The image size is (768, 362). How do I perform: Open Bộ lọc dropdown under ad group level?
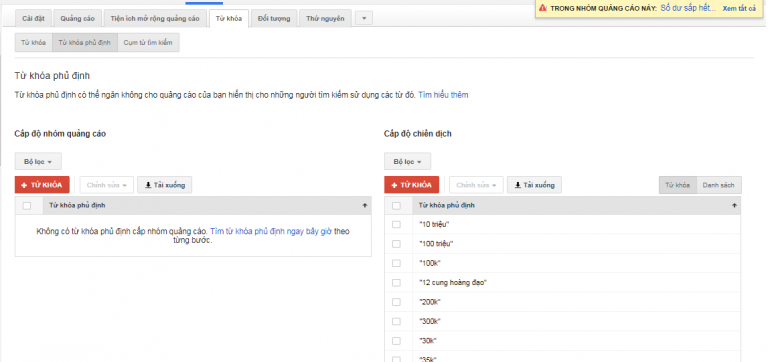[x=38, y=162]
